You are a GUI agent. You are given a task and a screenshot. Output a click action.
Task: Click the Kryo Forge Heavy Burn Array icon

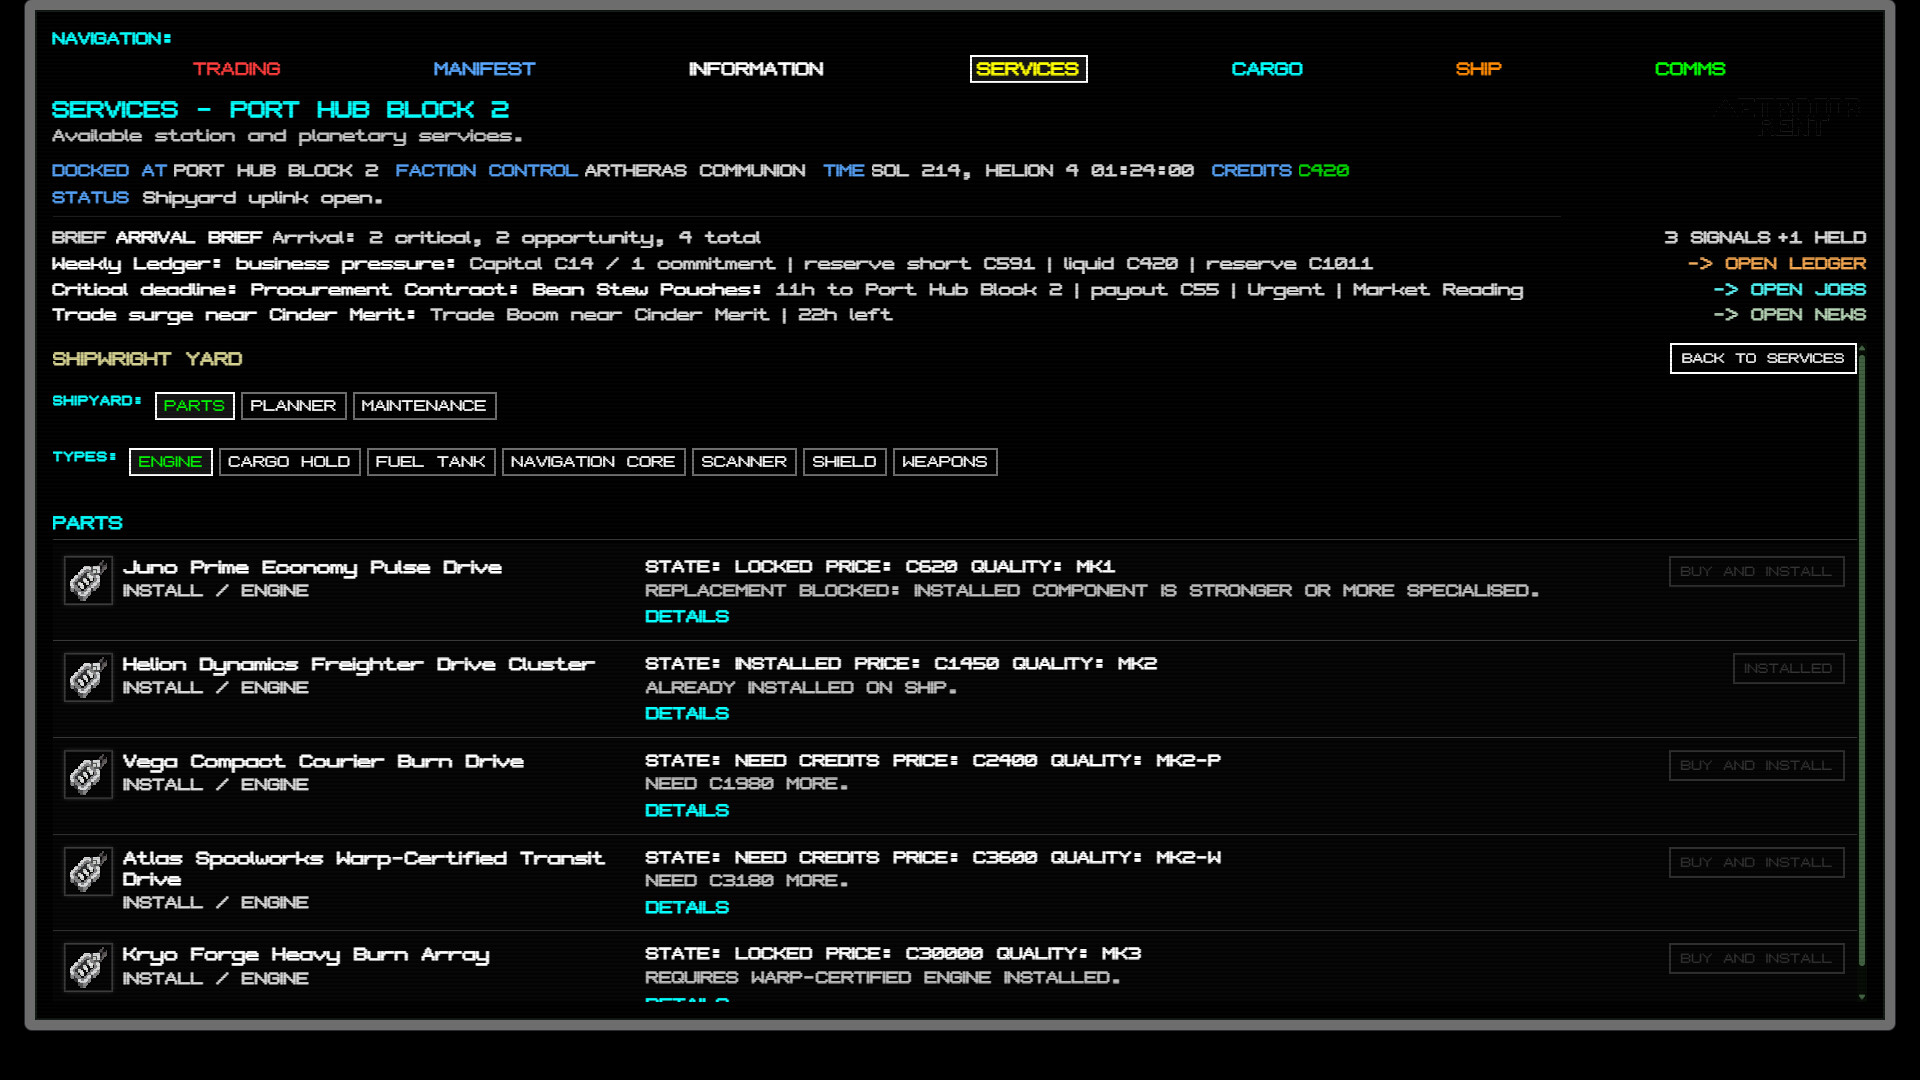tap(88, 967)
